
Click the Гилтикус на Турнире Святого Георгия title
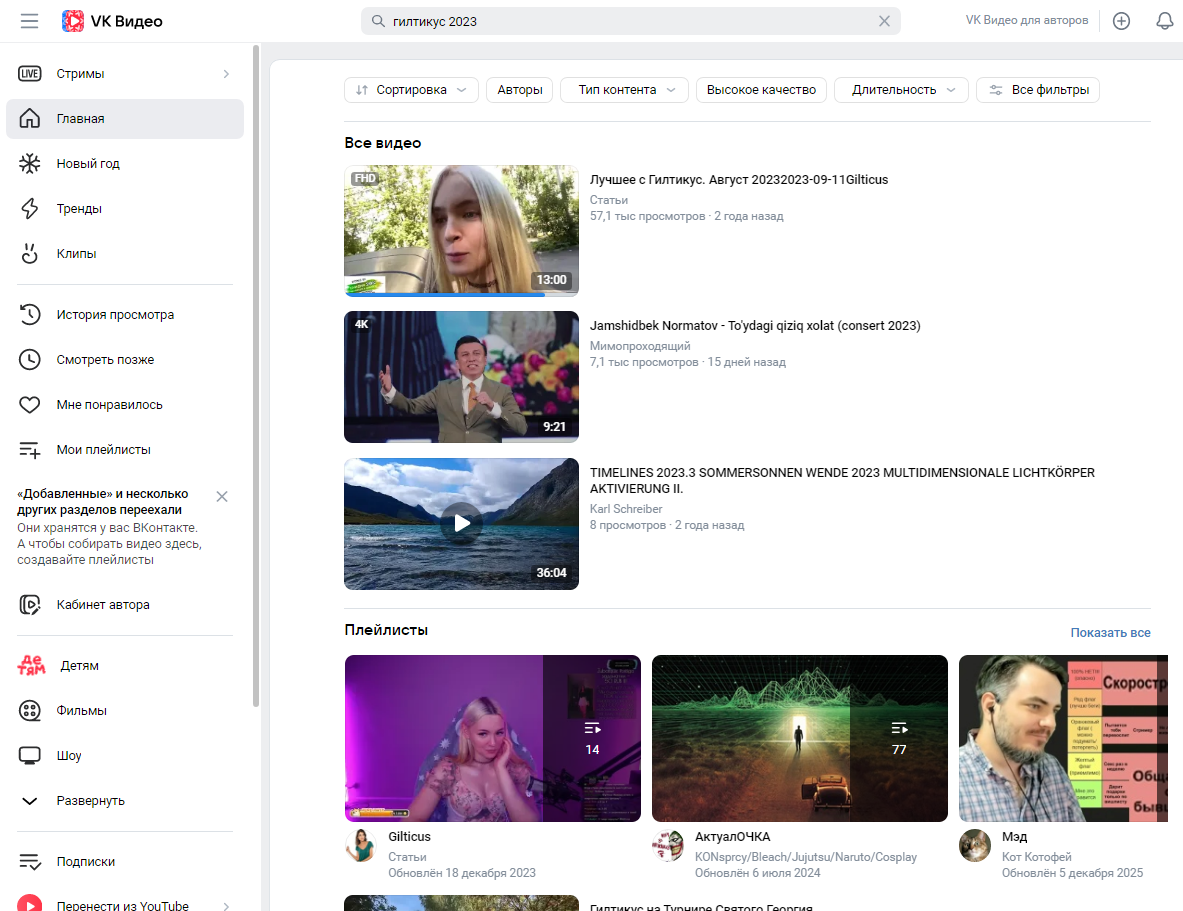click(x=701, y=906)
